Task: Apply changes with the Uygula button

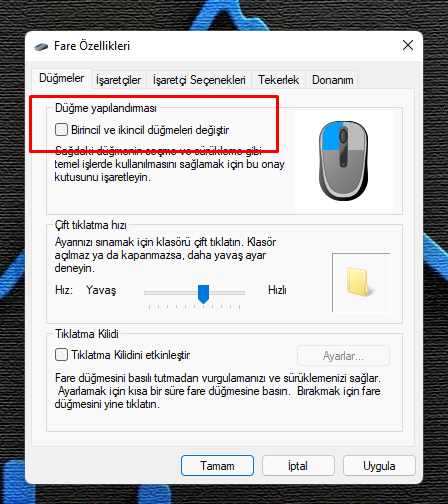Action: pyautogui.click(x=379, y=466)
